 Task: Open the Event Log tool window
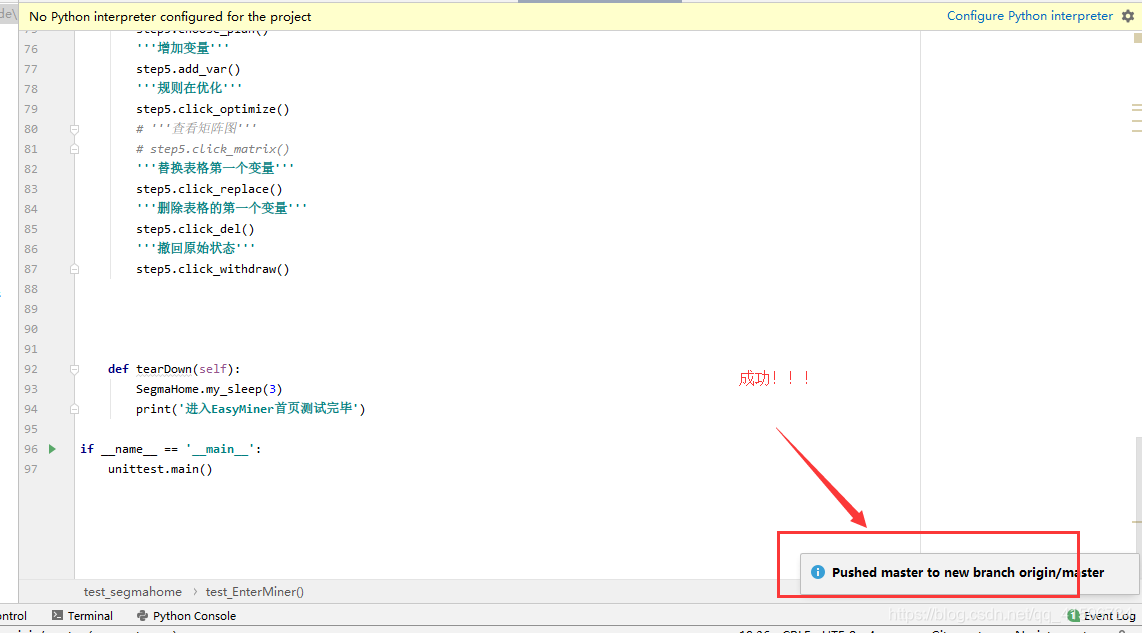click(1101, 616)
